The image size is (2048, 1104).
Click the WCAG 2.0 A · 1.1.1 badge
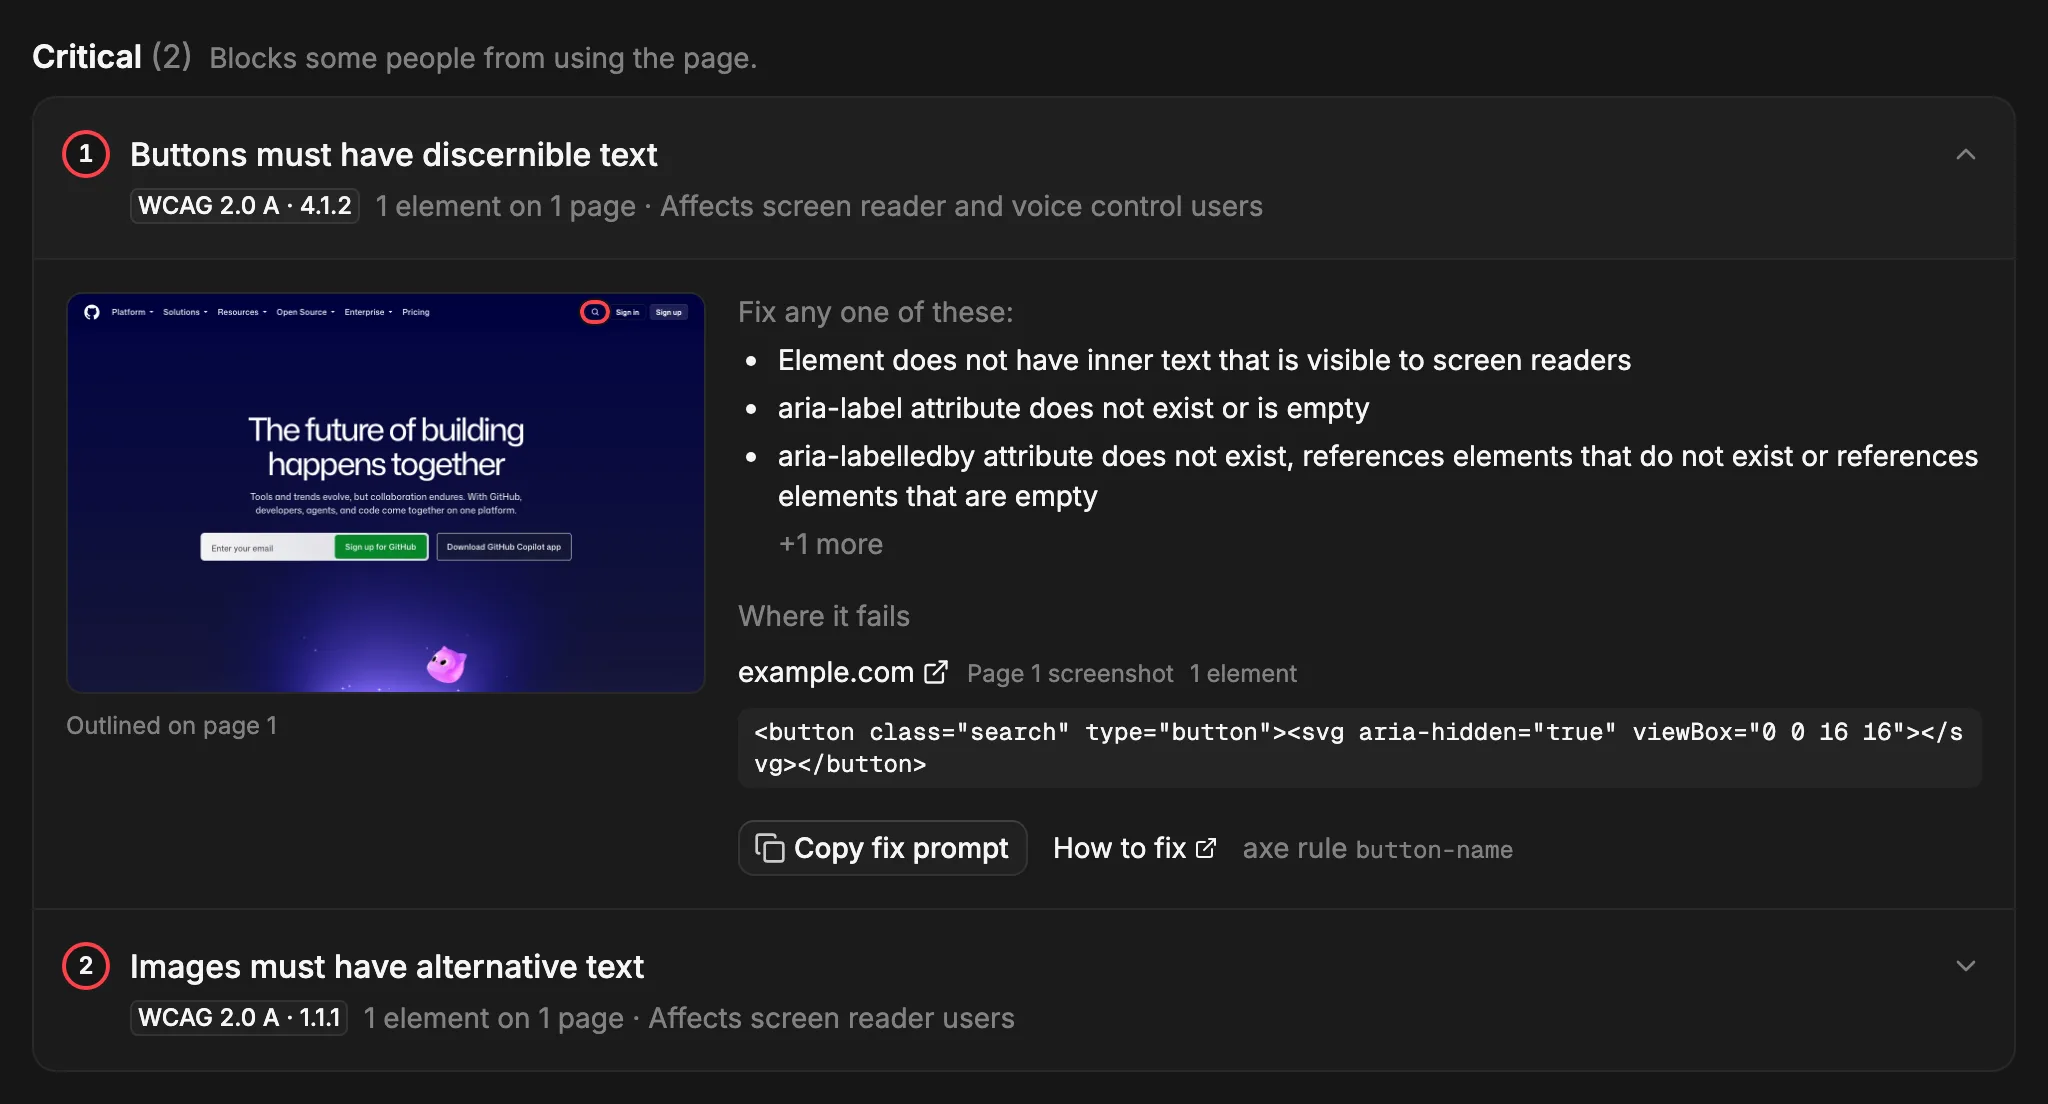(239, 1018)
